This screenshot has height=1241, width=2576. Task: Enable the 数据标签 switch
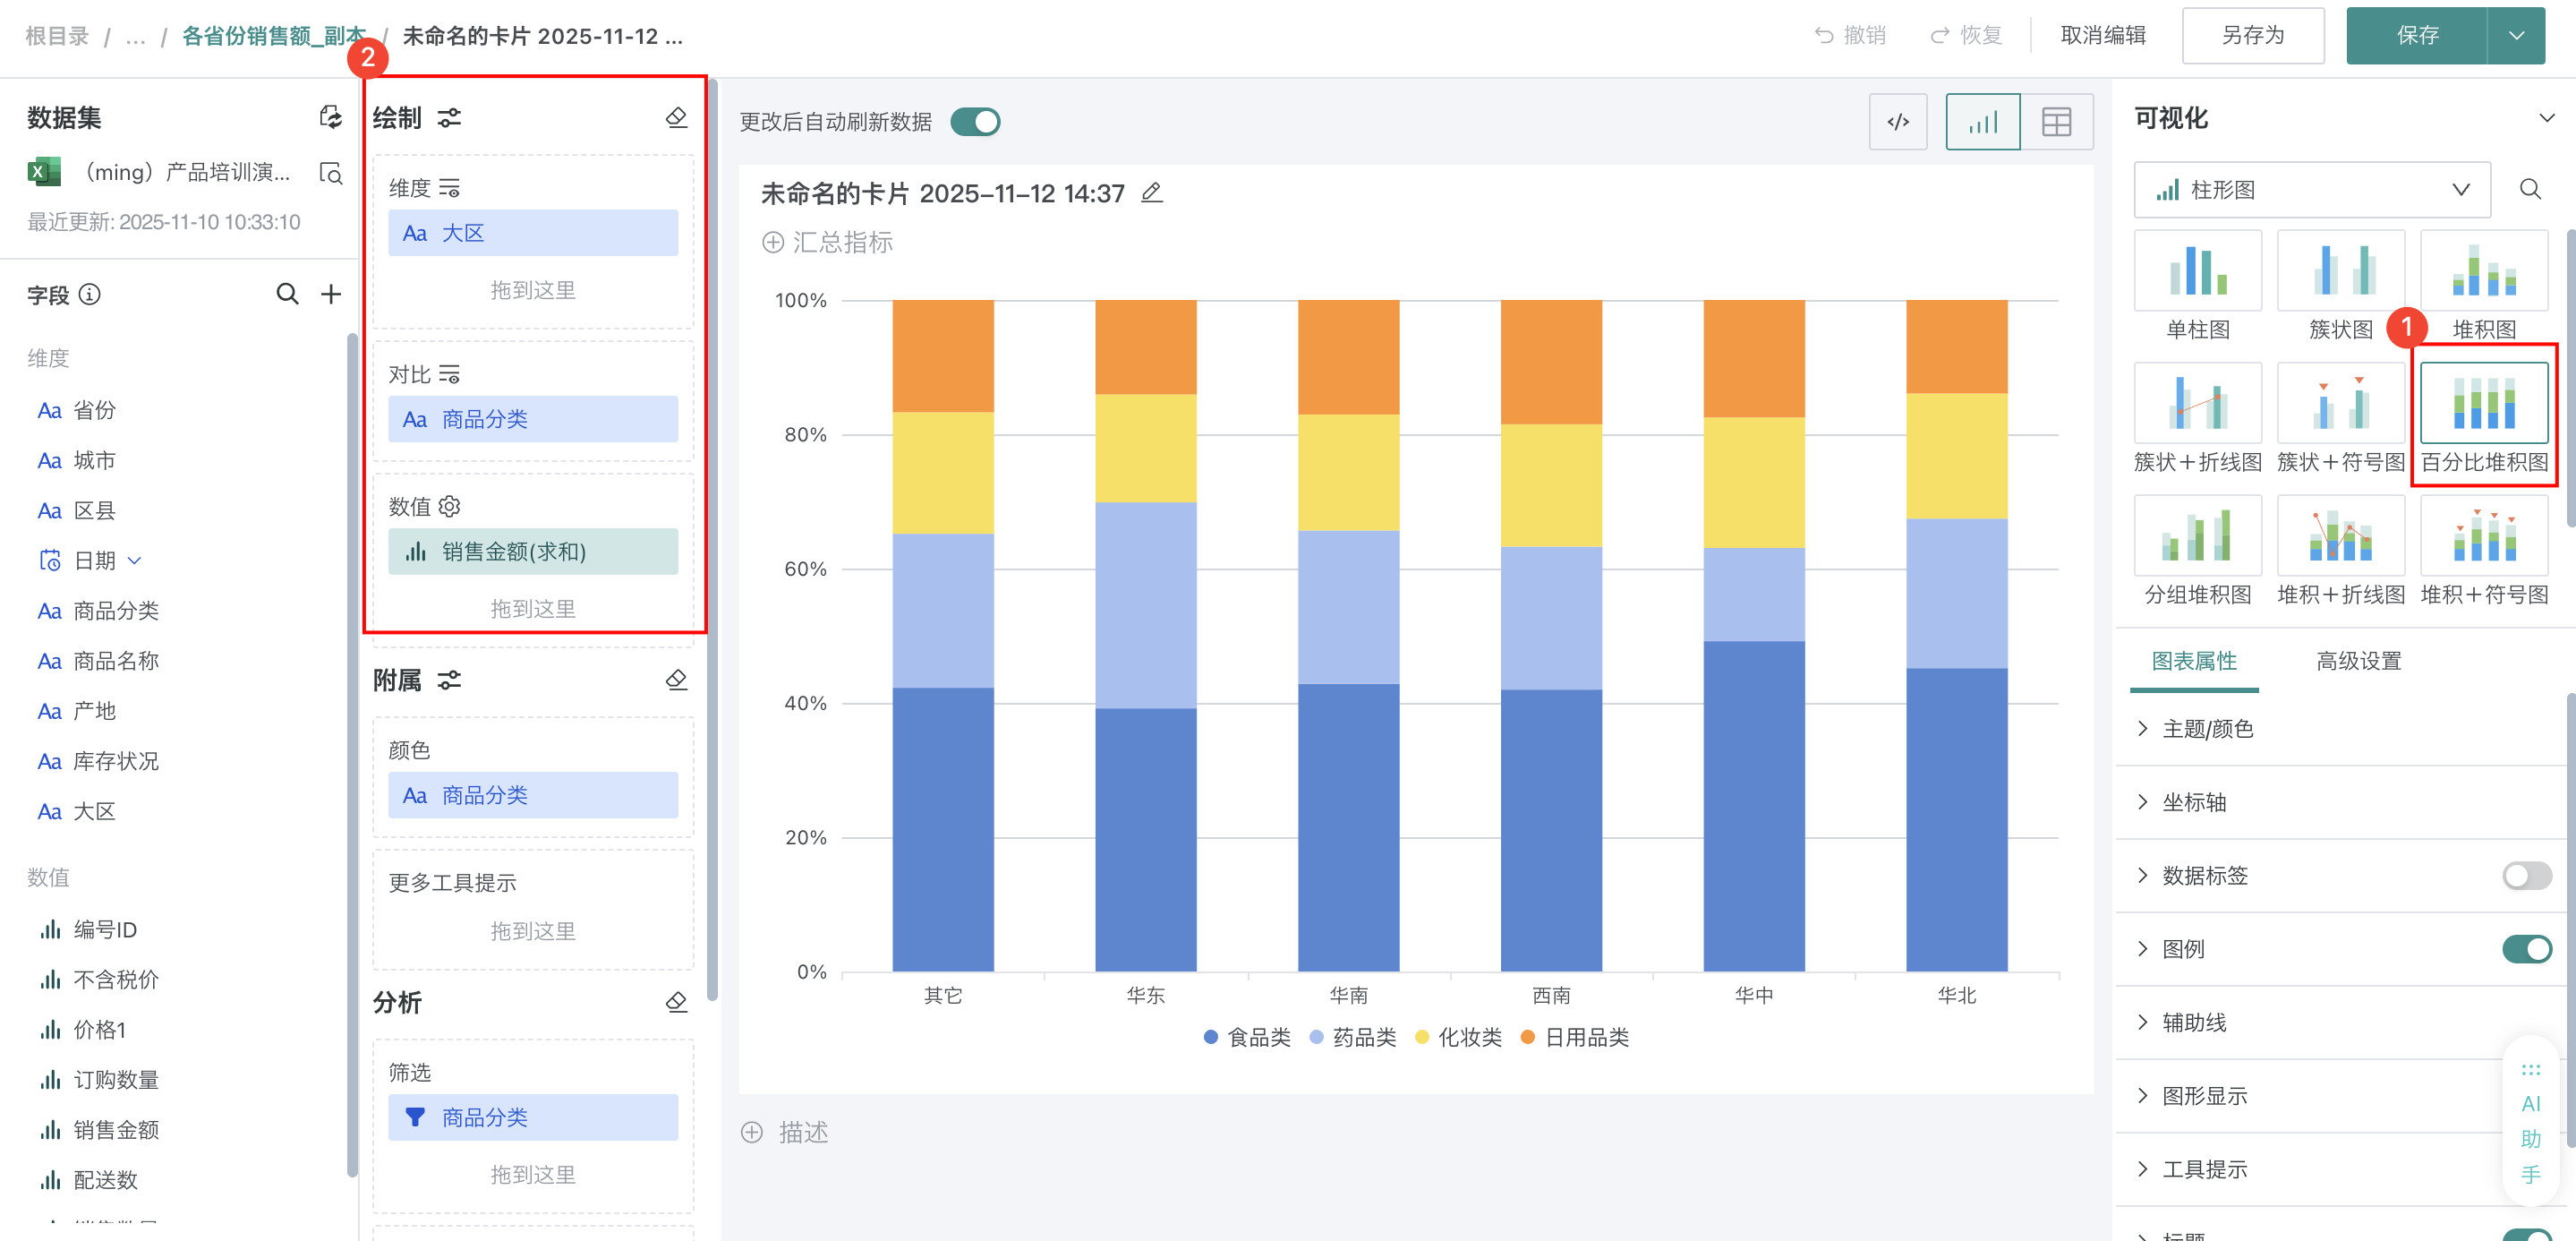coord(2526,876)
